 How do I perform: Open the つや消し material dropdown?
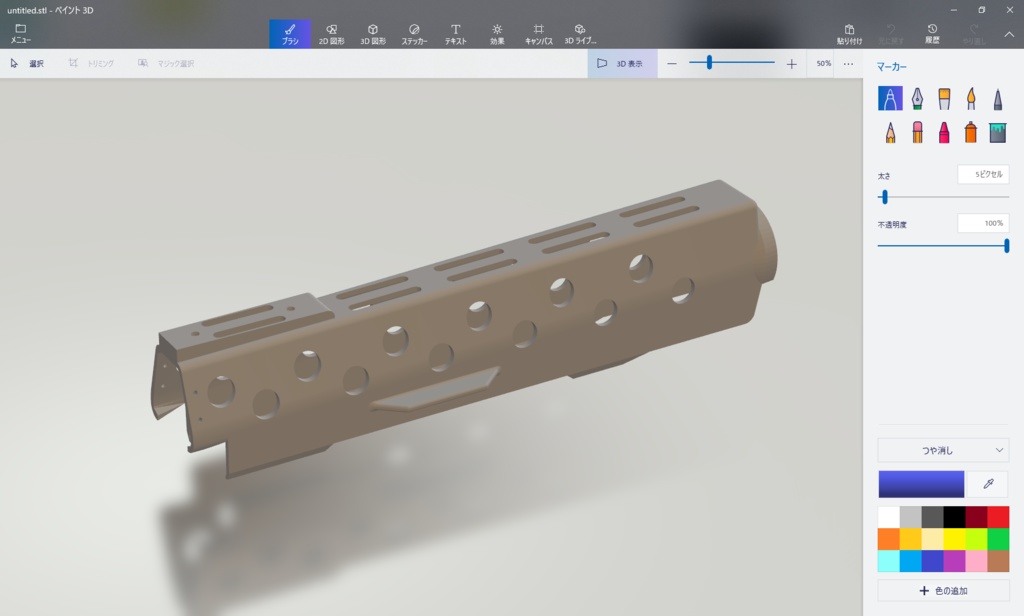point(943,450)
